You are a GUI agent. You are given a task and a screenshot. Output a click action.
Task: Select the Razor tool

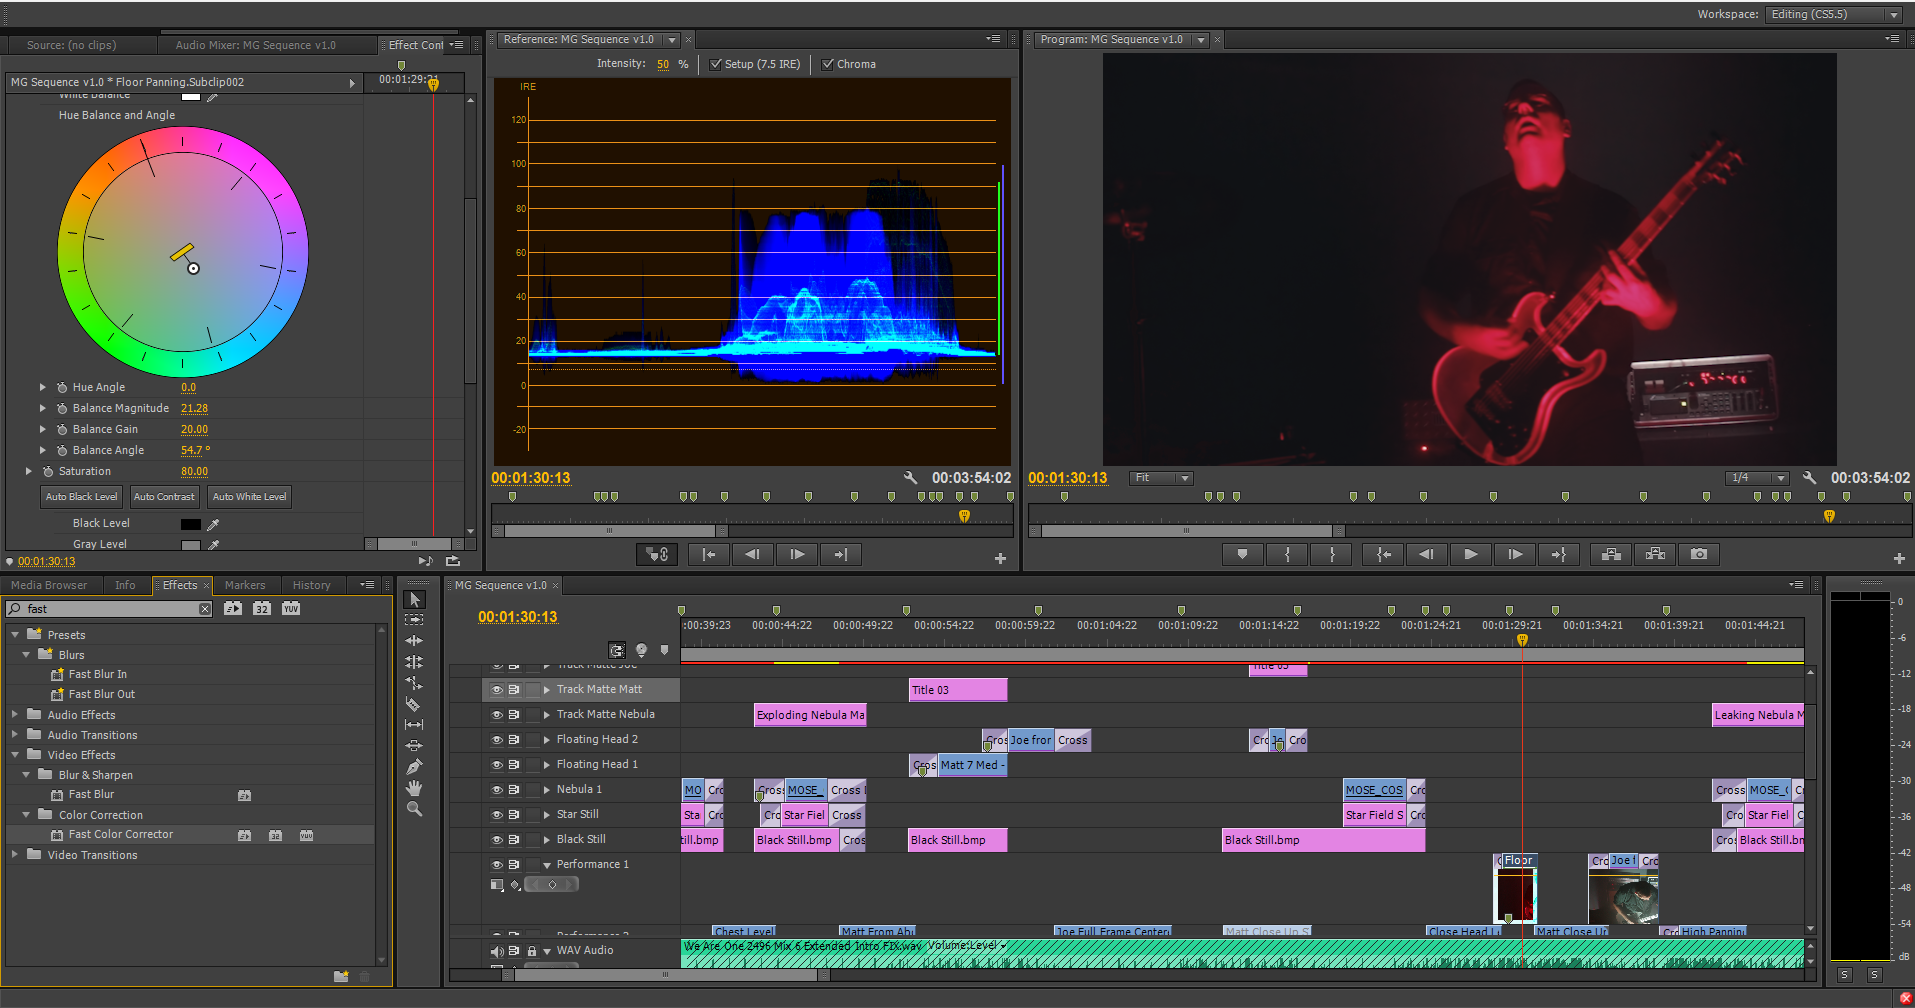coord(414,704)
